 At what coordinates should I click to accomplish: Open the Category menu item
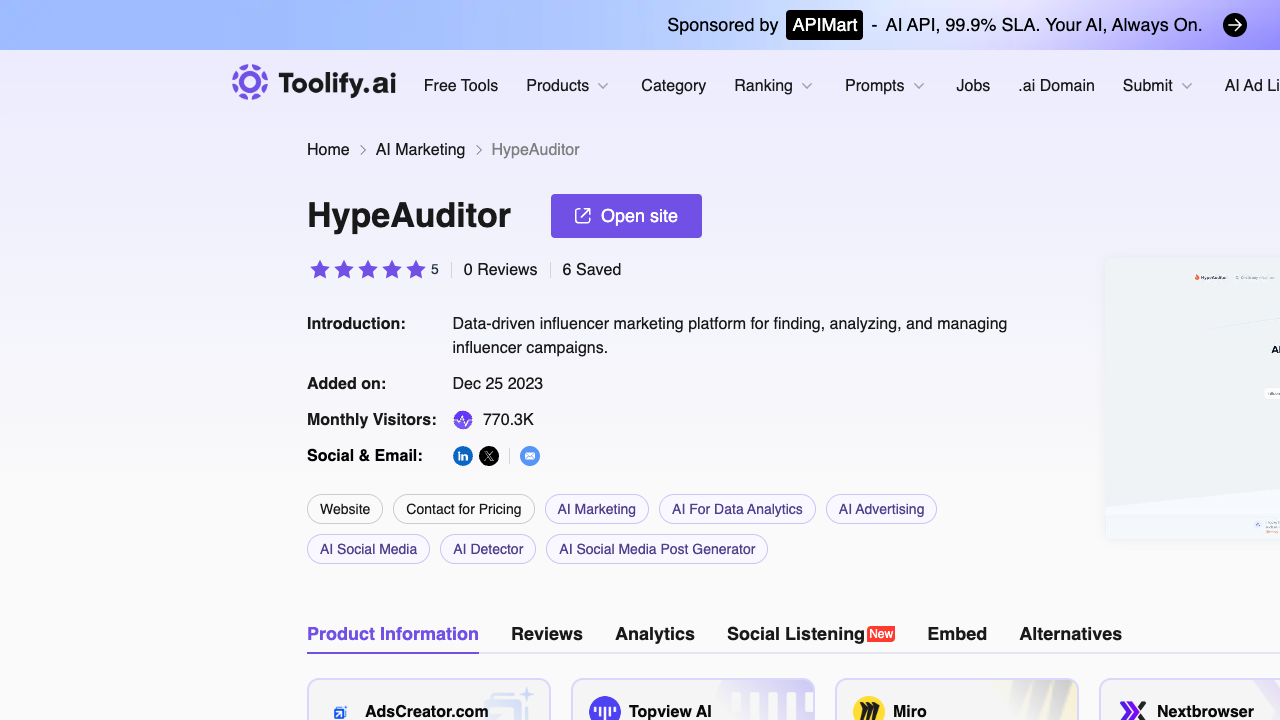(x=673, y=86)
